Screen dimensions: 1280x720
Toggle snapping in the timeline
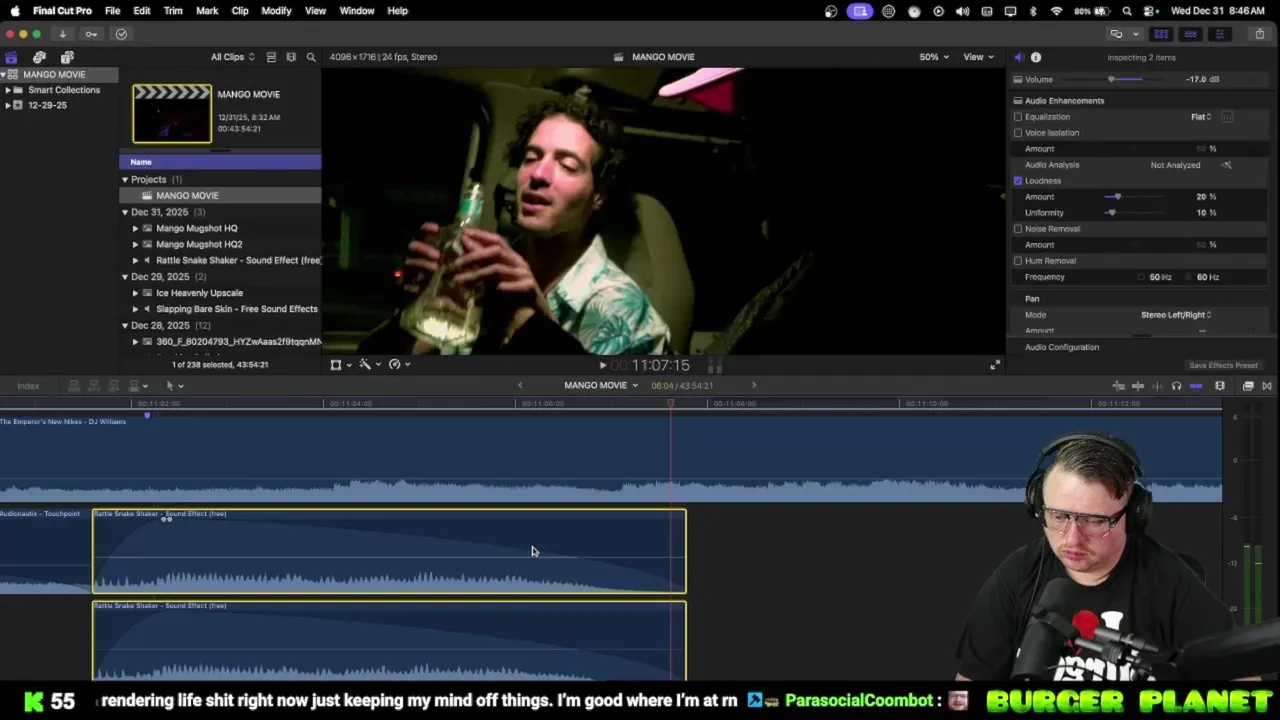coord(1196,386)
